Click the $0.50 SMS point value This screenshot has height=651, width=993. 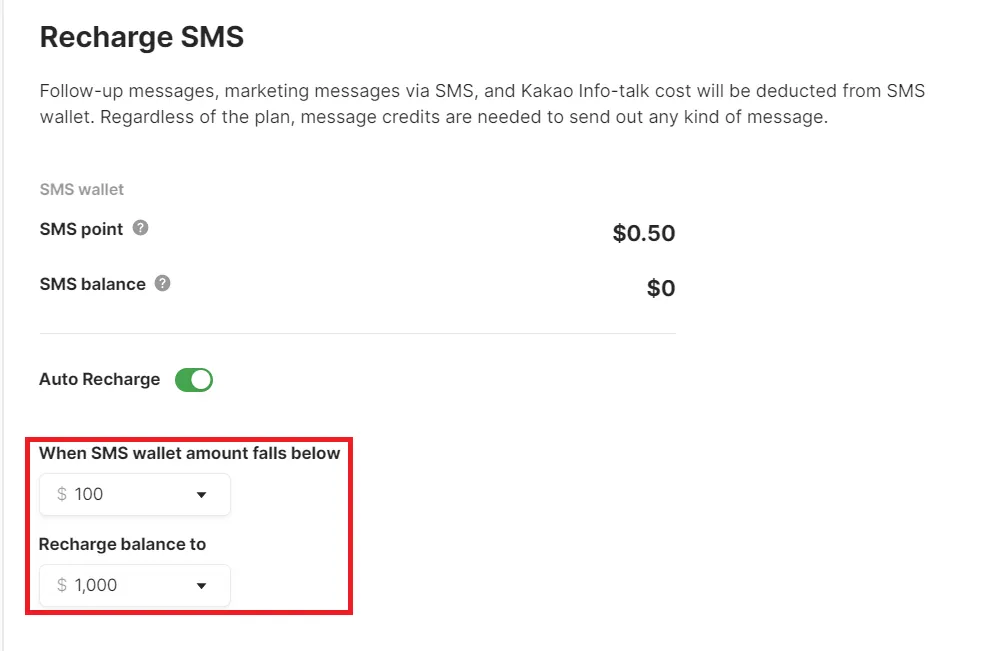coord(644,234)
